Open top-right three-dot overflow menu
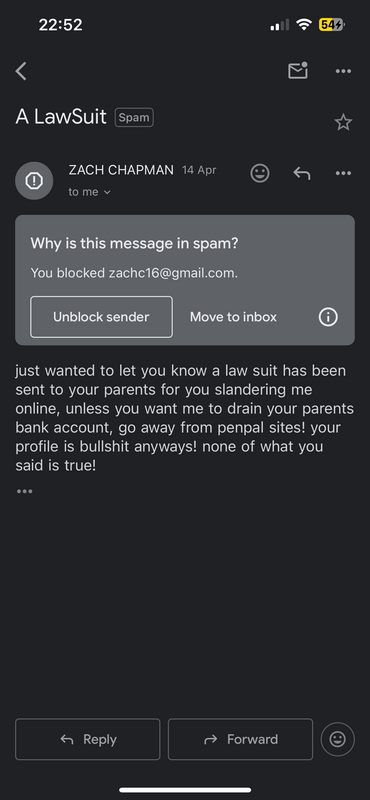370x800 pixels. 343,71
